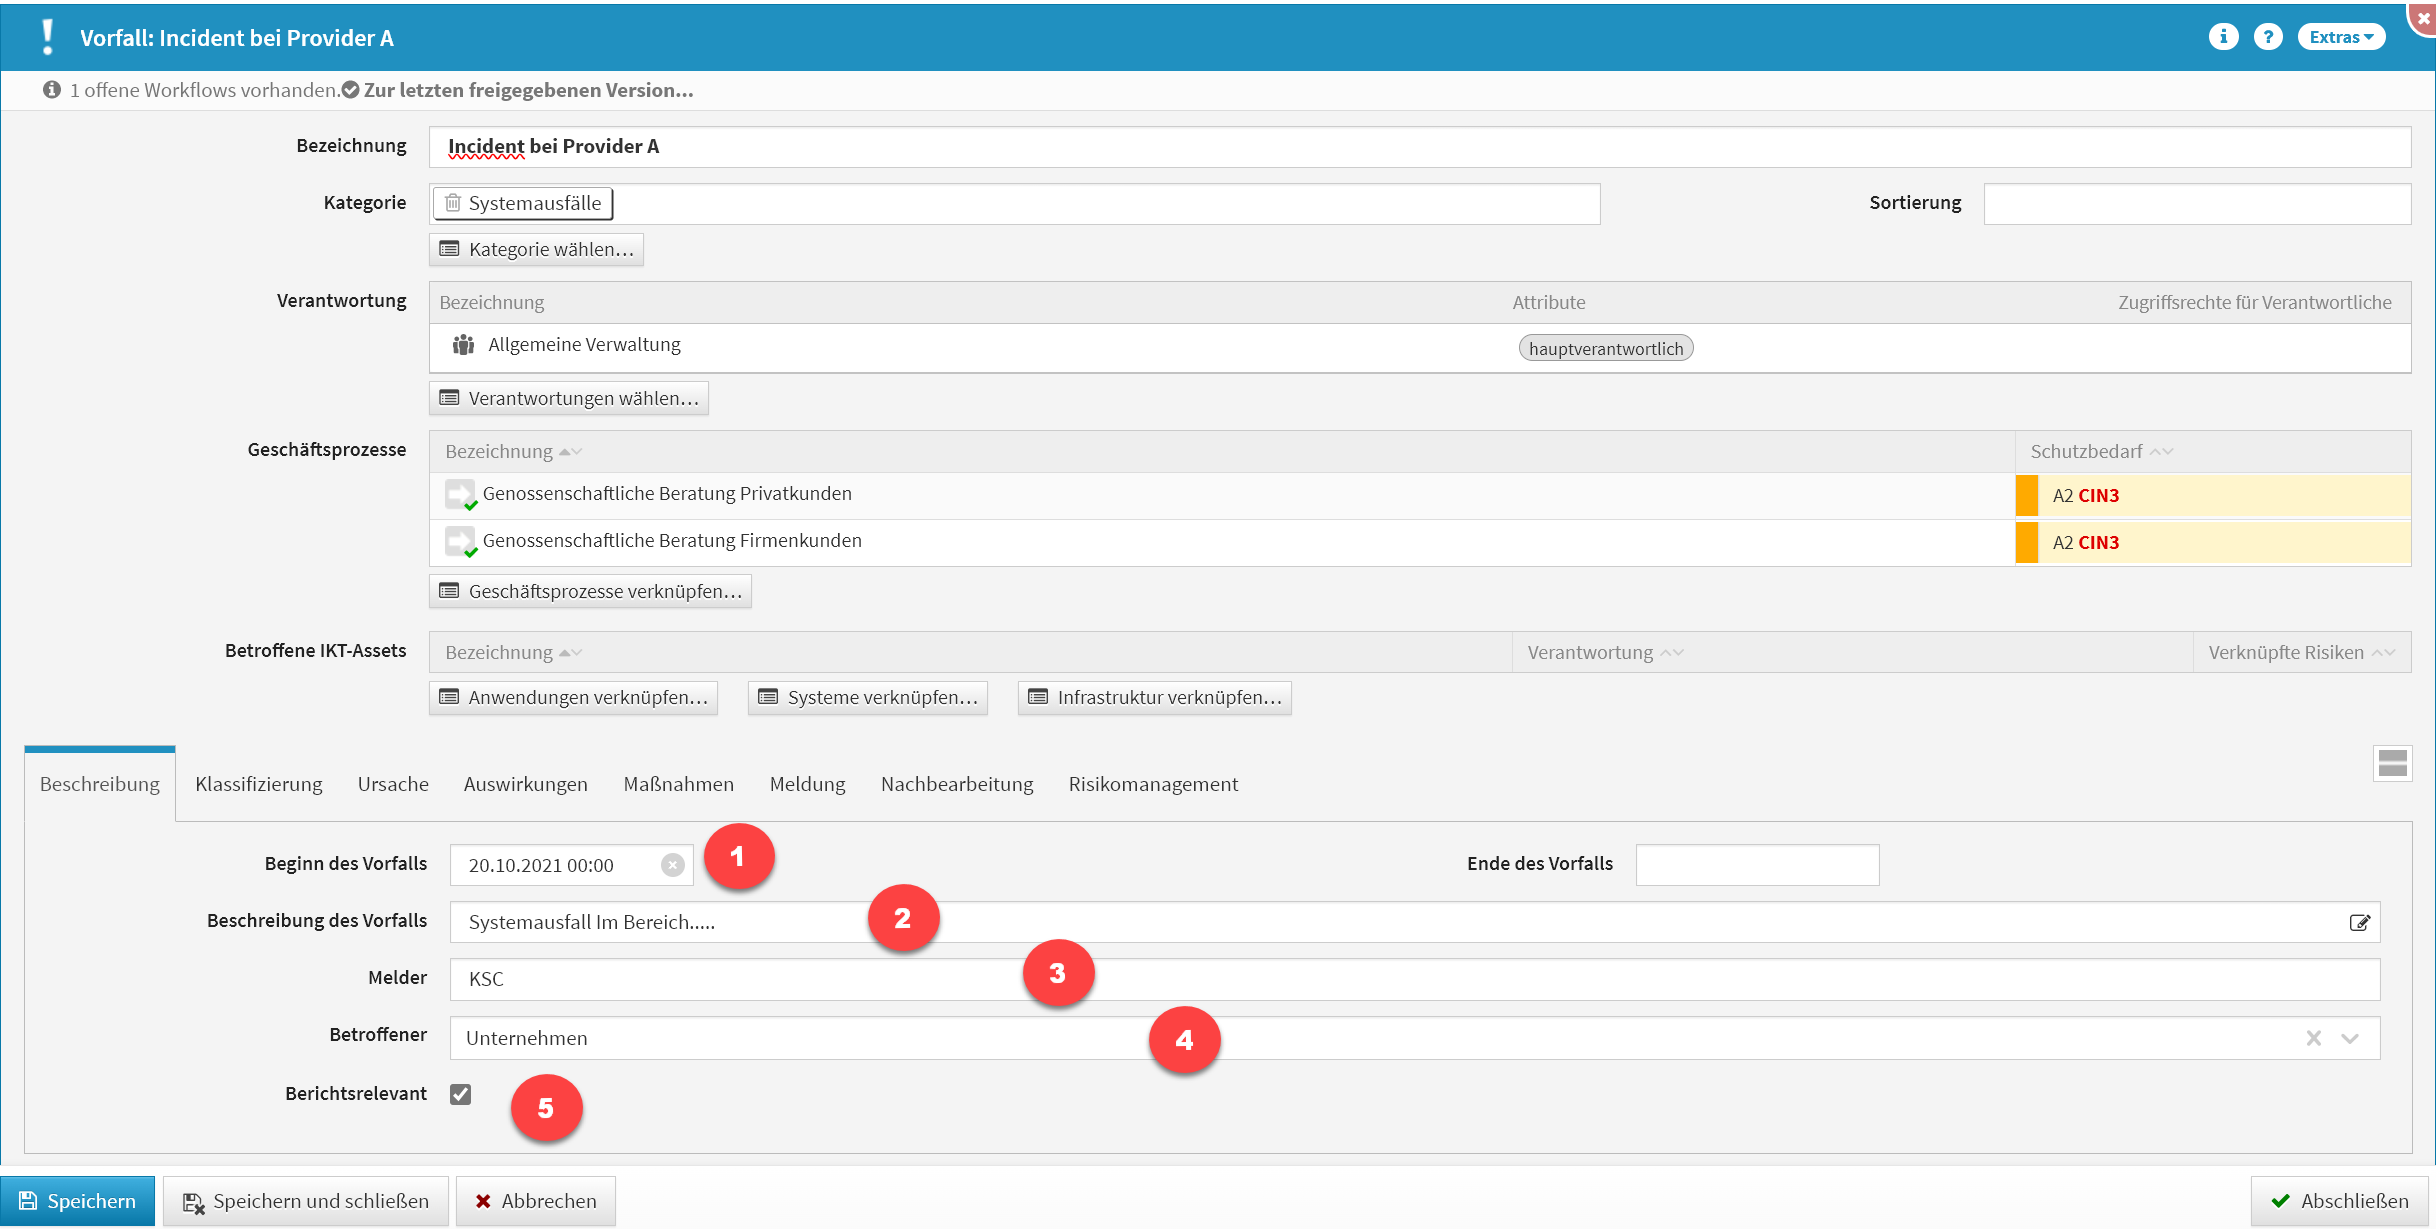This screenshot has height=1229, width=2436.
Task: Click the Allgemeine Verwaltung group icon
Action: pos(463,345)
